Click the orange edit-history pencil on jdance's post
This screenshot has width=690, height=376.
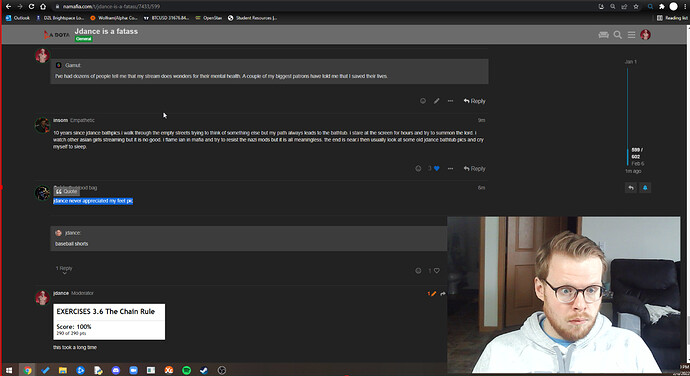432,294
